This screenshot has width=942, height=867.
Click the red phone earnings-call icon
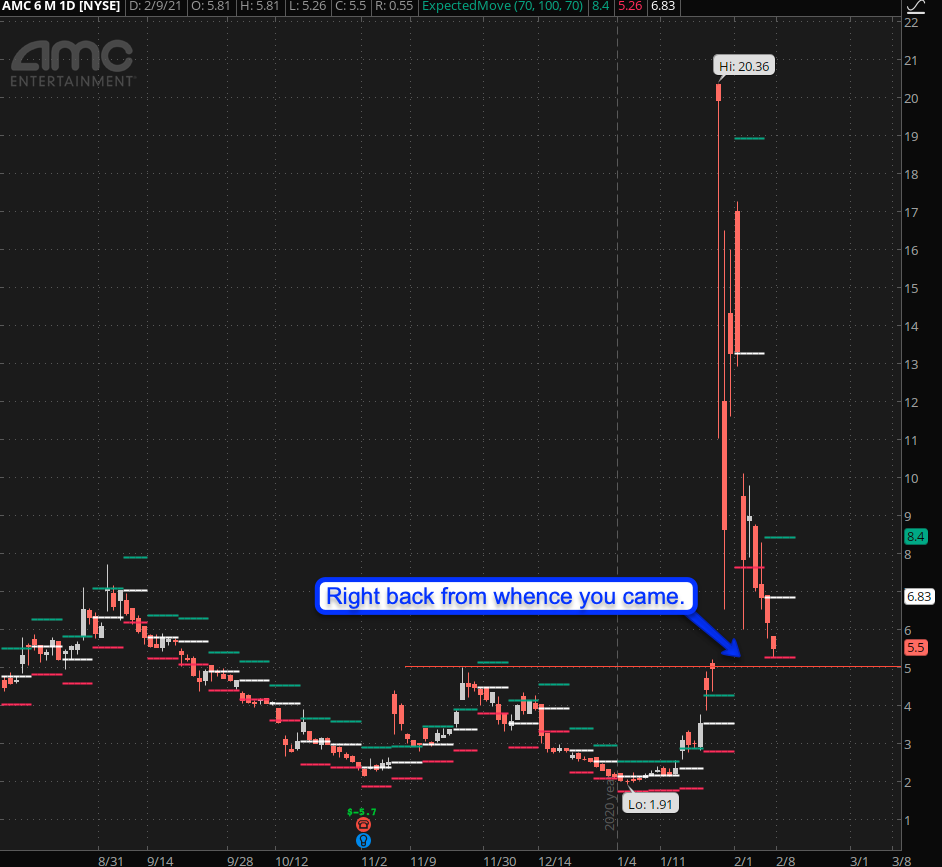click(363, 824)
